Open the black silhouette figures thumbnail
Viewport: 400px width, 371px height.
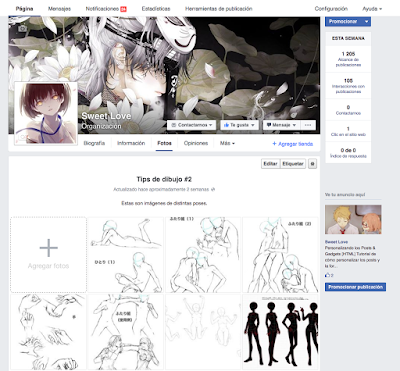pyautogui.click(x=280, y=332)
